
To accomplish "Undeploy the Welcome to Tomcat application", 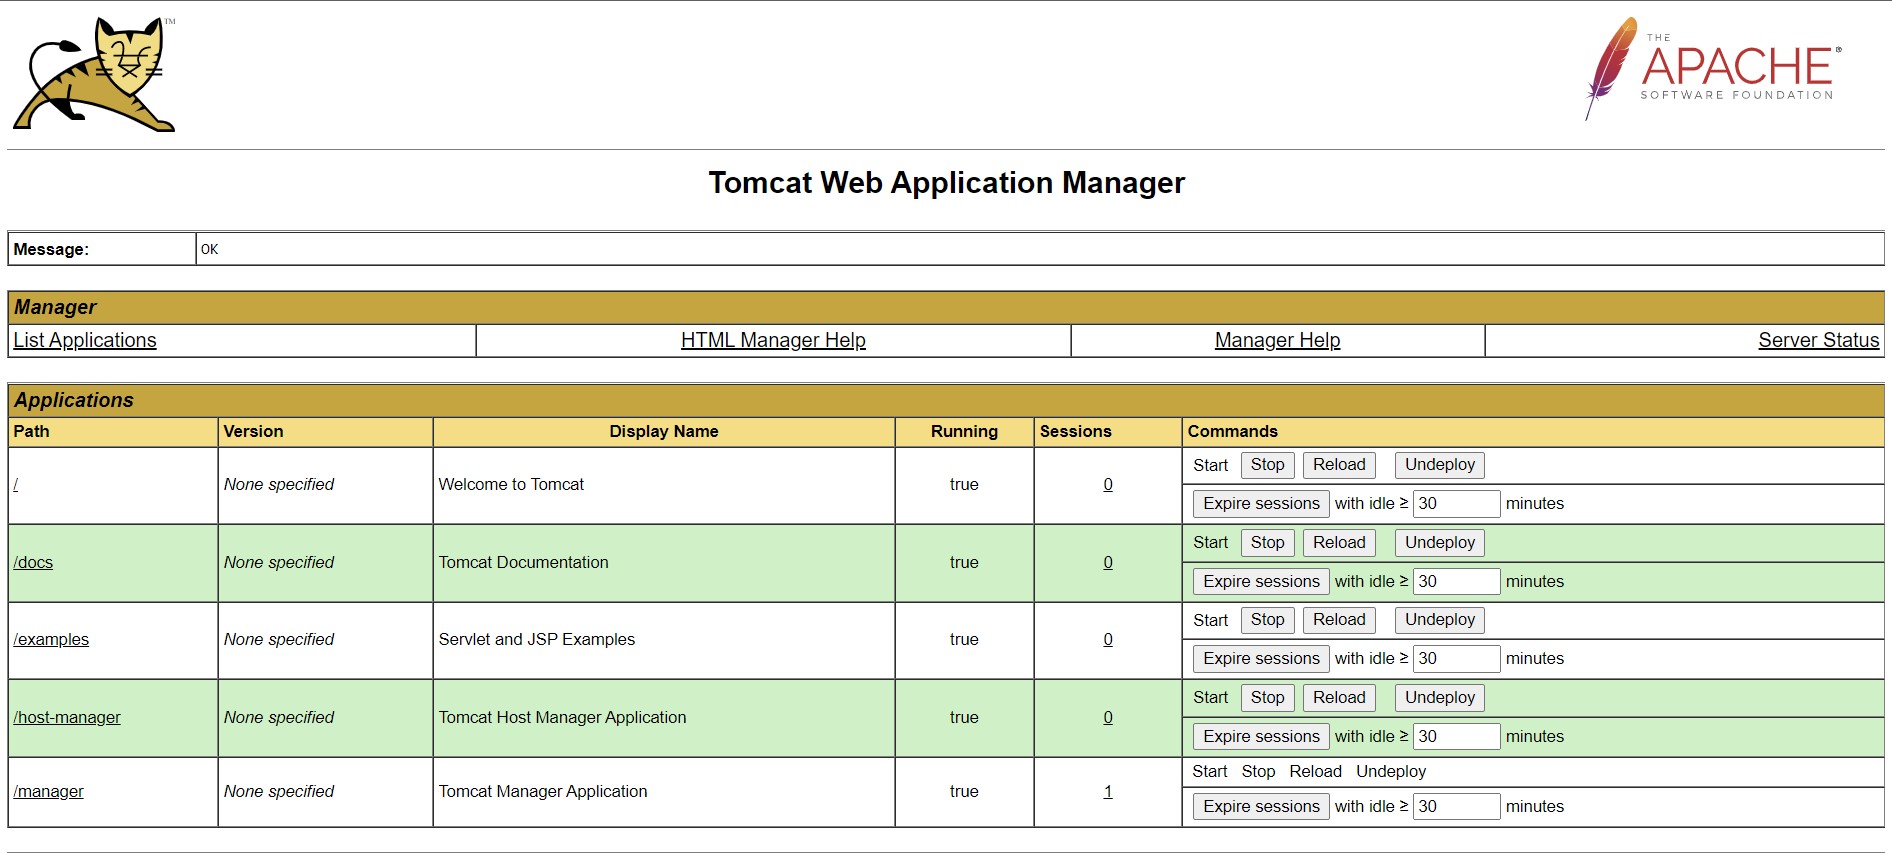I will [1440, 465].
